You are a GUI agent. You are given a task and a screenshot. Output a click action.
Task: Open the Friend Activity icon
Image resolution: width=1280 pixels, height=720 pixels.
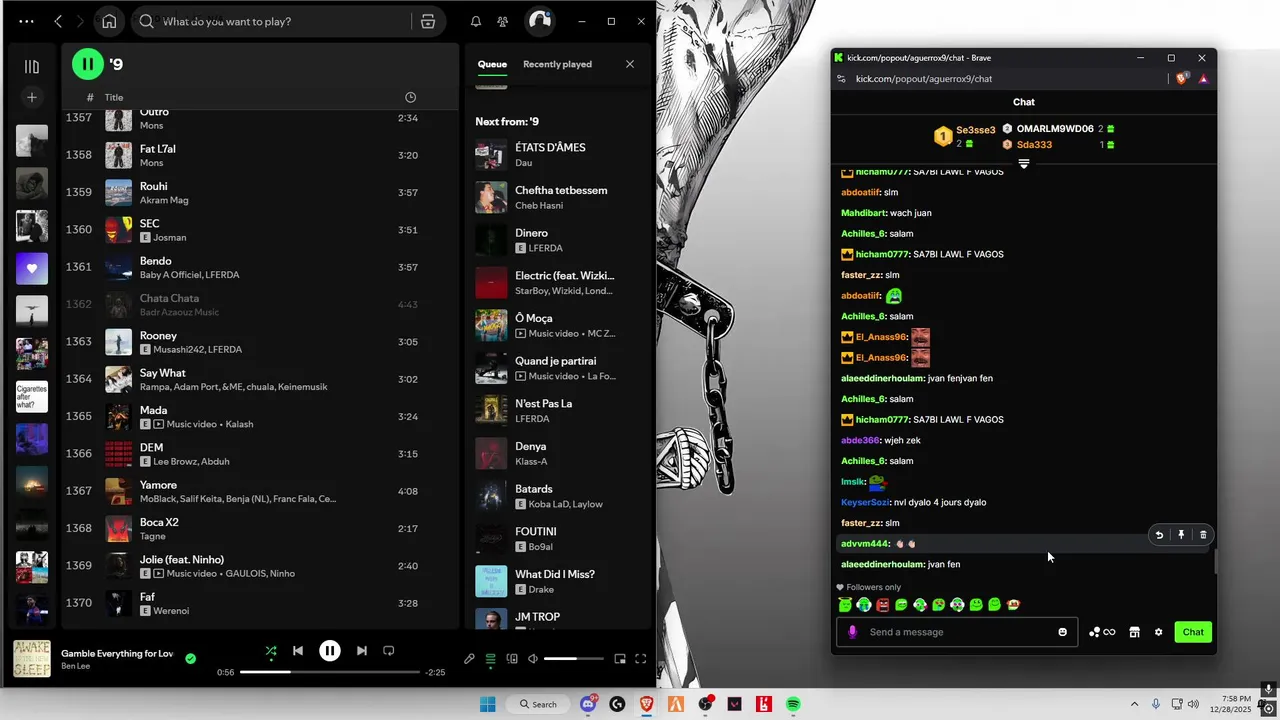click(x=503, y=21)
